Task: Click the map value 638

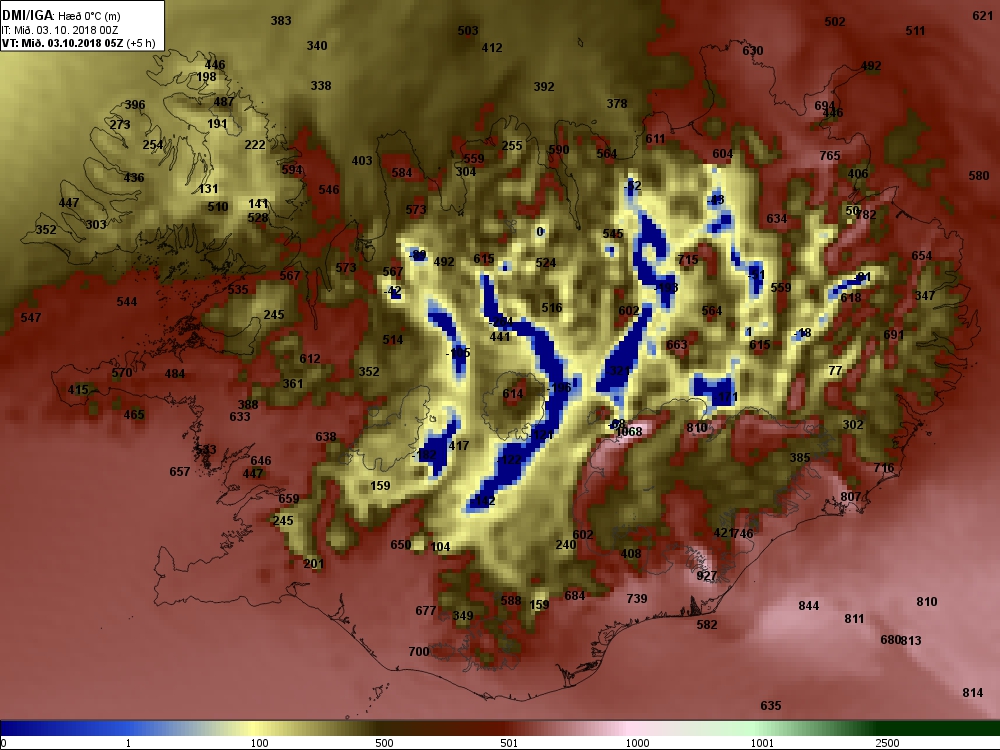Action: (326, 437)
